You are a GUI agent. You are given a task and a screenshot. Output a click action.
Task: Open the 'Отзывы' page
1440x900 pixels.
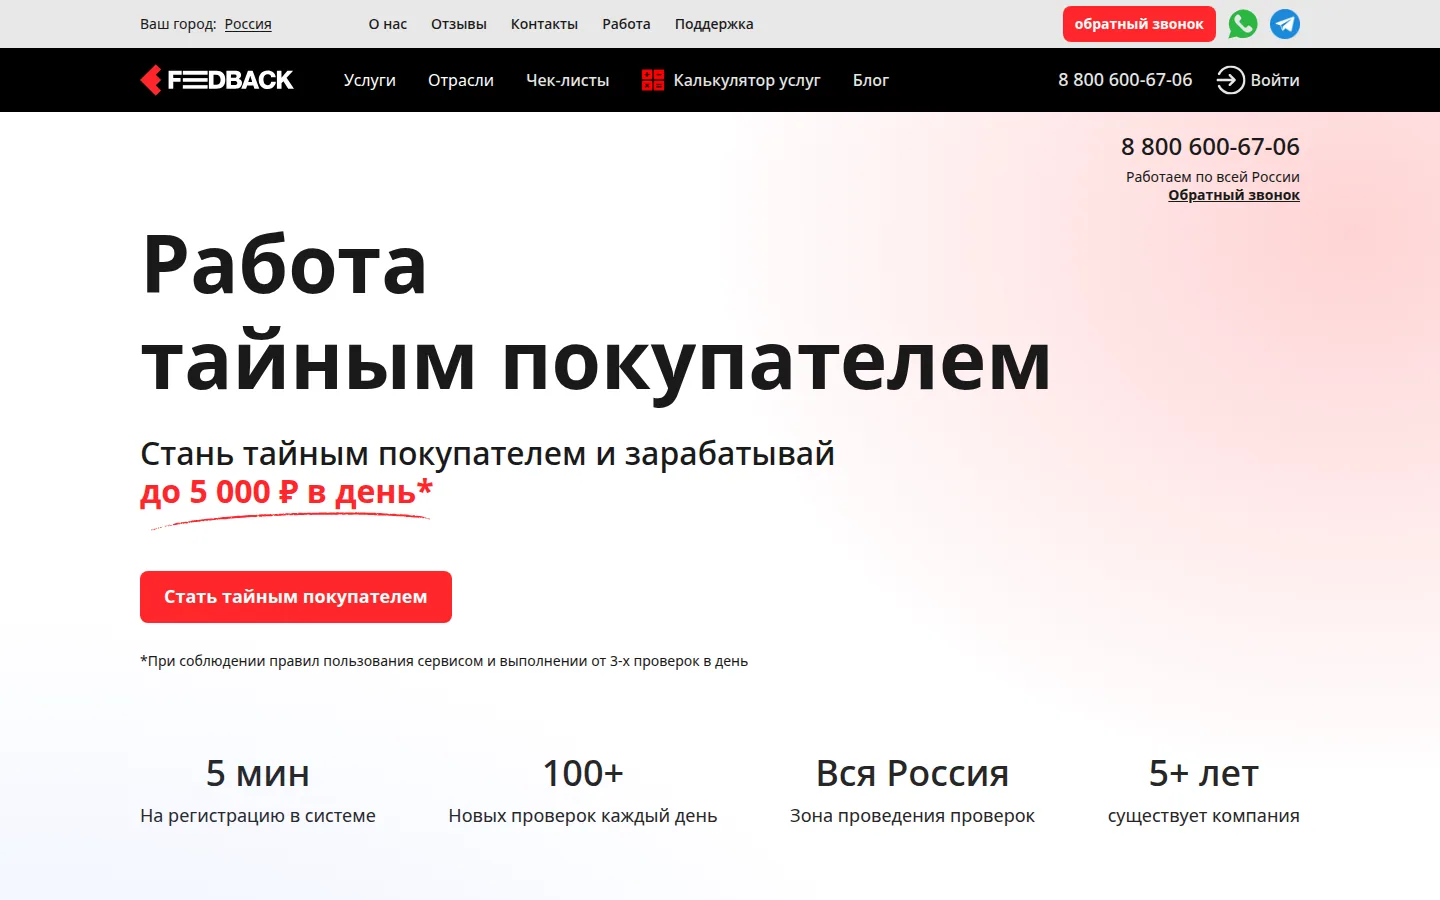tap(459, 24)
